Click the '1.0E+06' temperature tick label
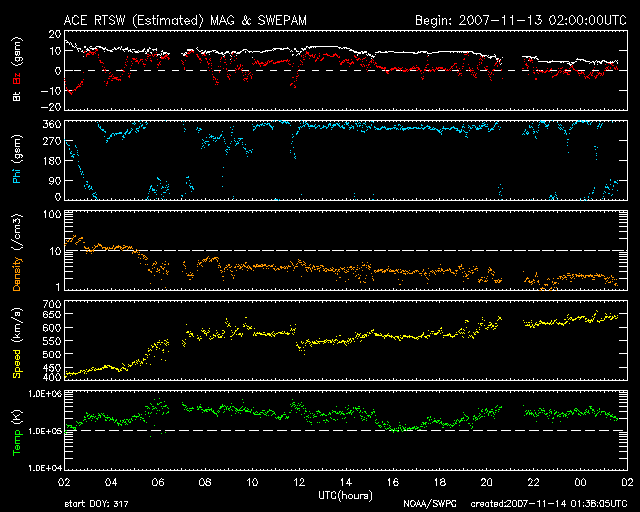640x512 pixels. tap(45, 394)
